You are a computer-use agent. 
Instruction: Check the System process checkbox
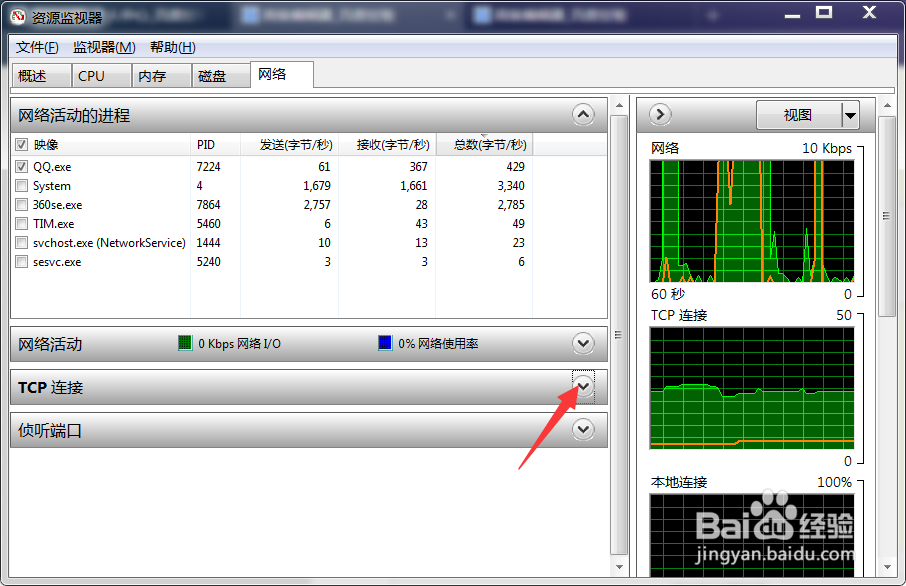21,186
